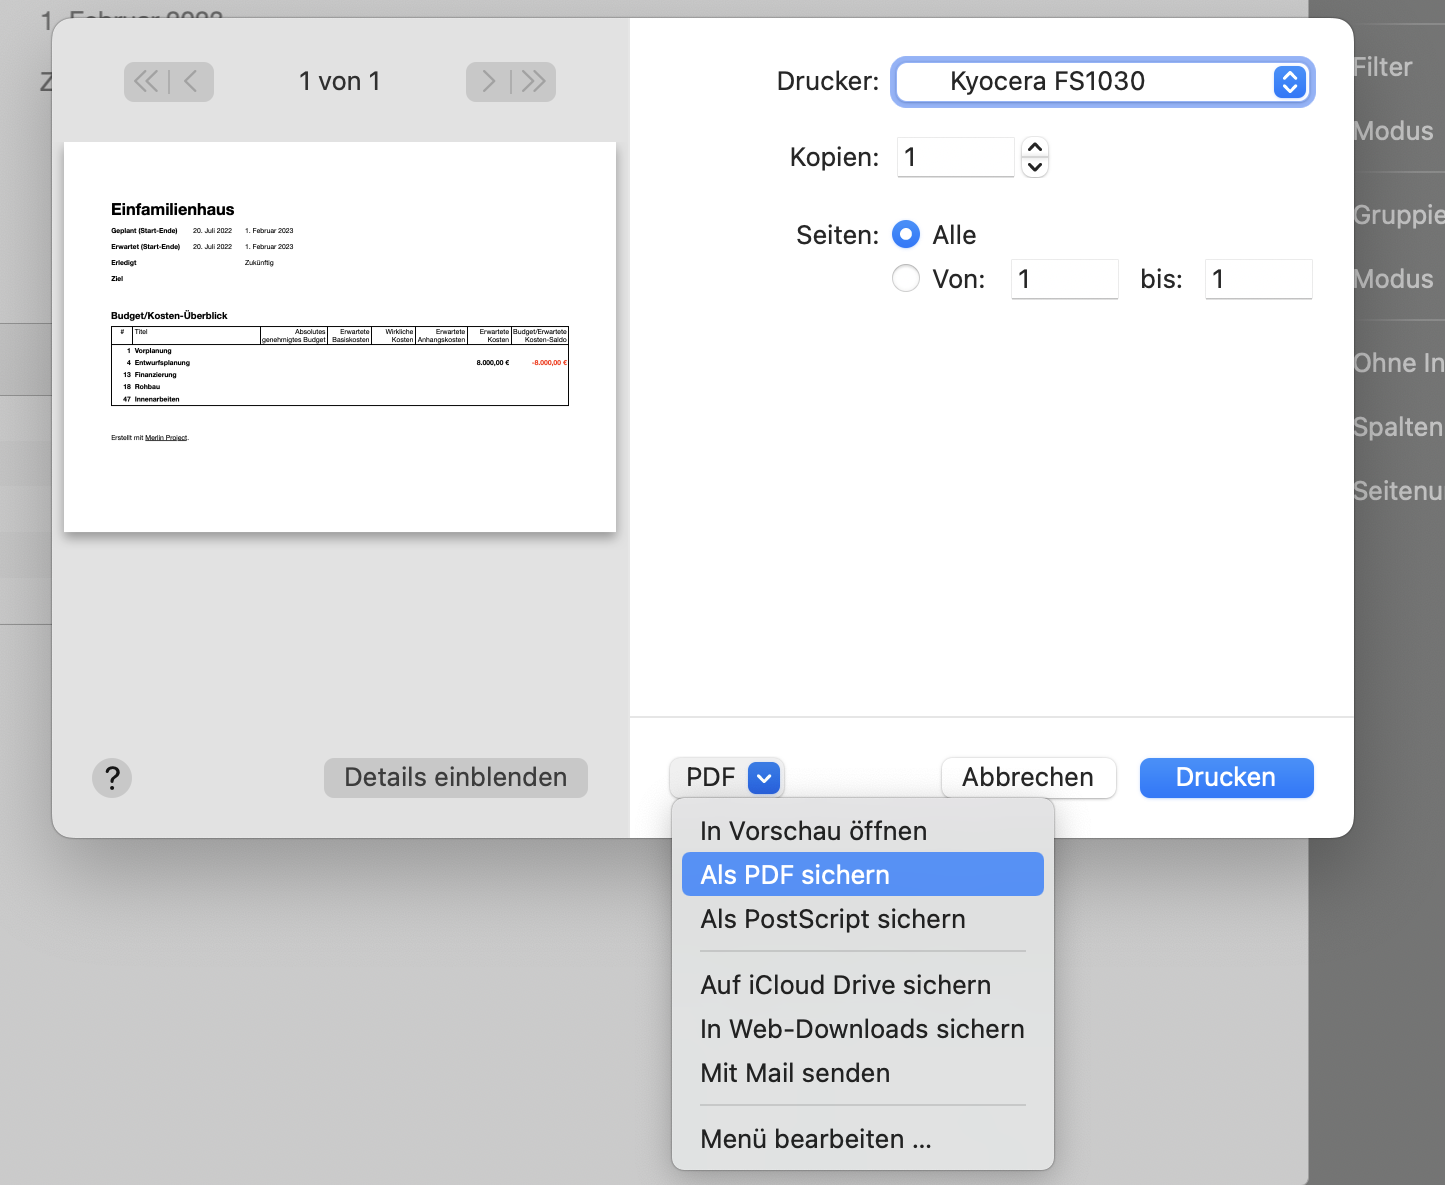Click the Einfamilienhaus print preview thumbnail
The height and width of the screenshot is (1185, 1445).
[x=340, y=335]
